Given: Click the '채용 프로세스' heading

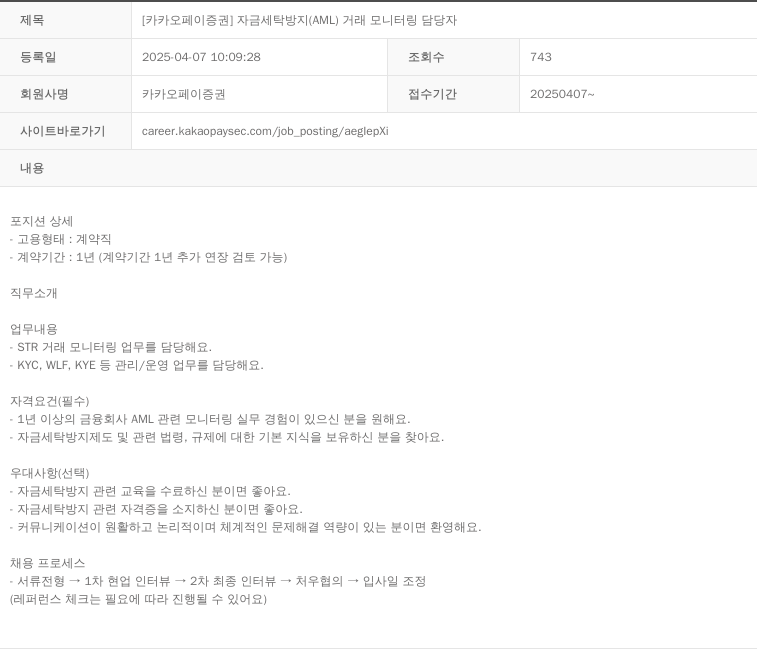Looking at the screenshot, I should pyautogui.click(x=48, y=563).
